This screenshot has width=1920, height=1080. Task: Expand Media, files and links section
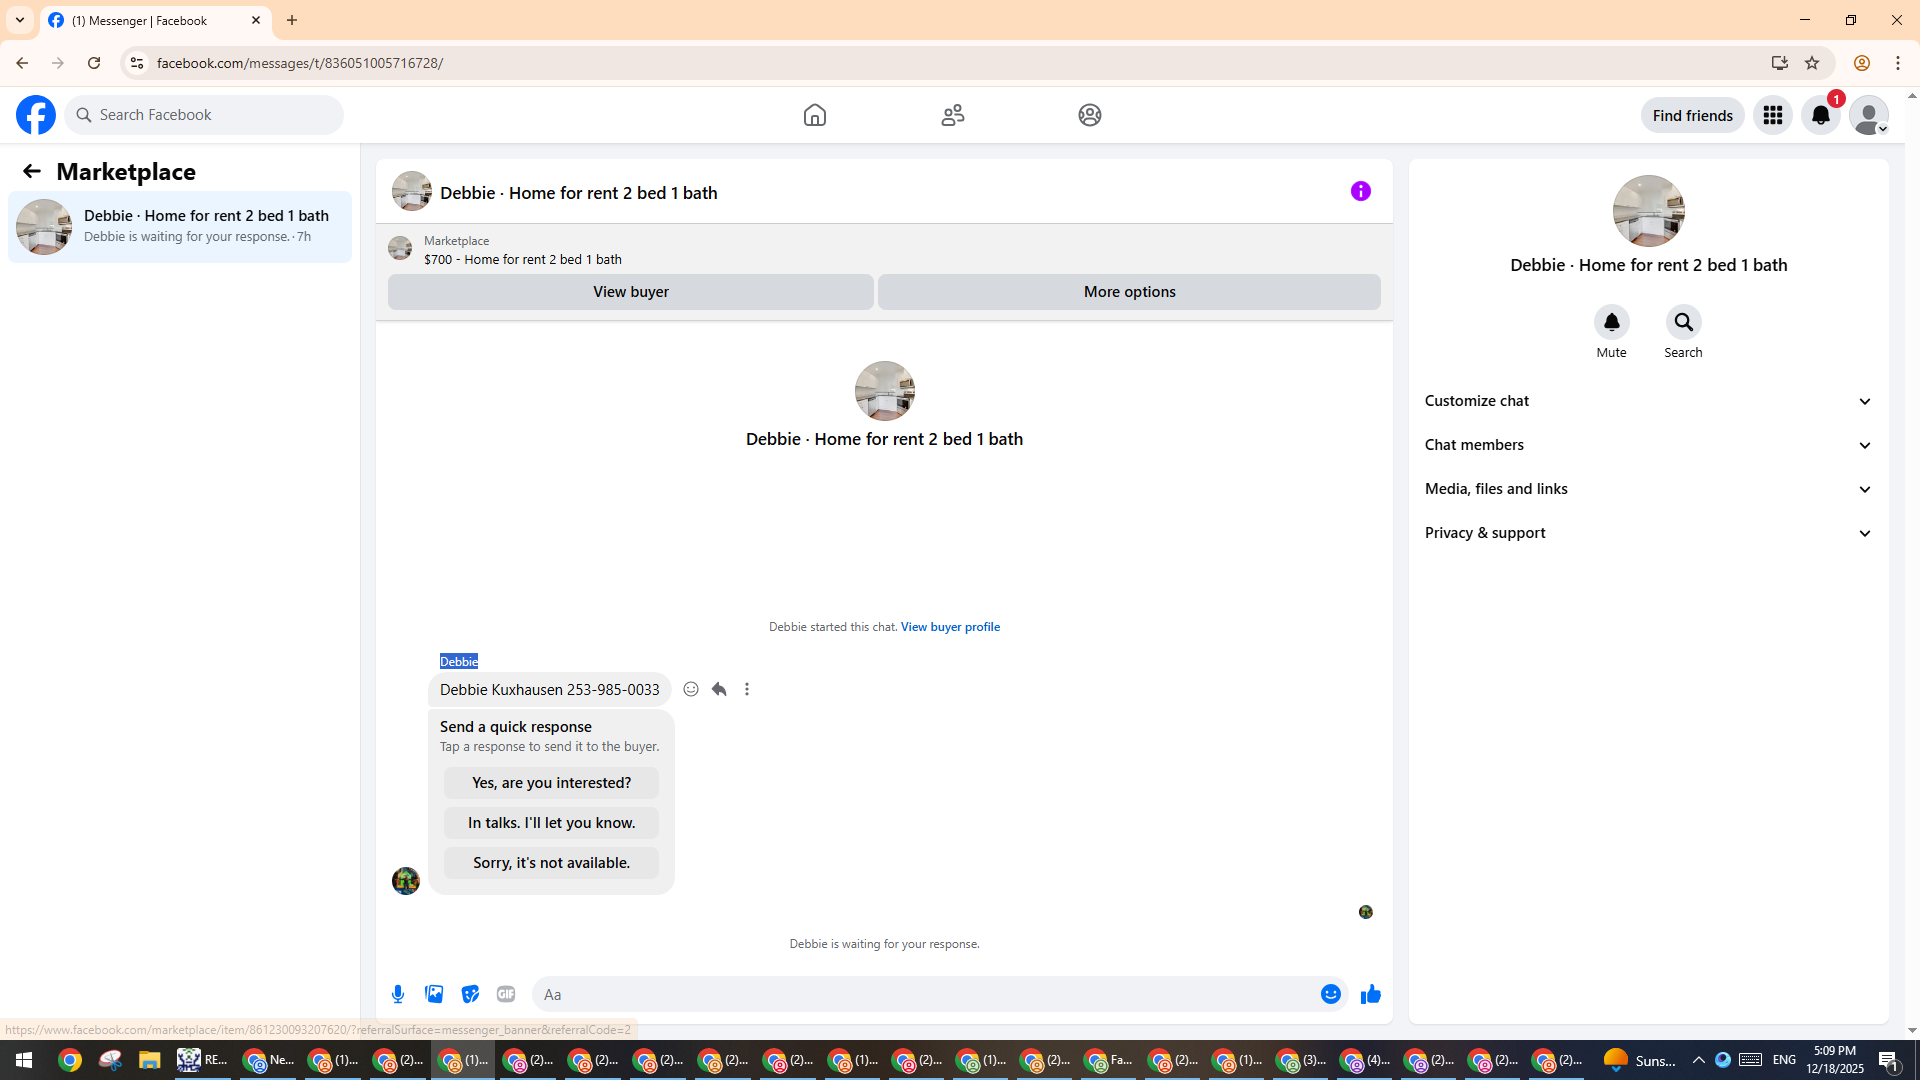[1648, 489]
